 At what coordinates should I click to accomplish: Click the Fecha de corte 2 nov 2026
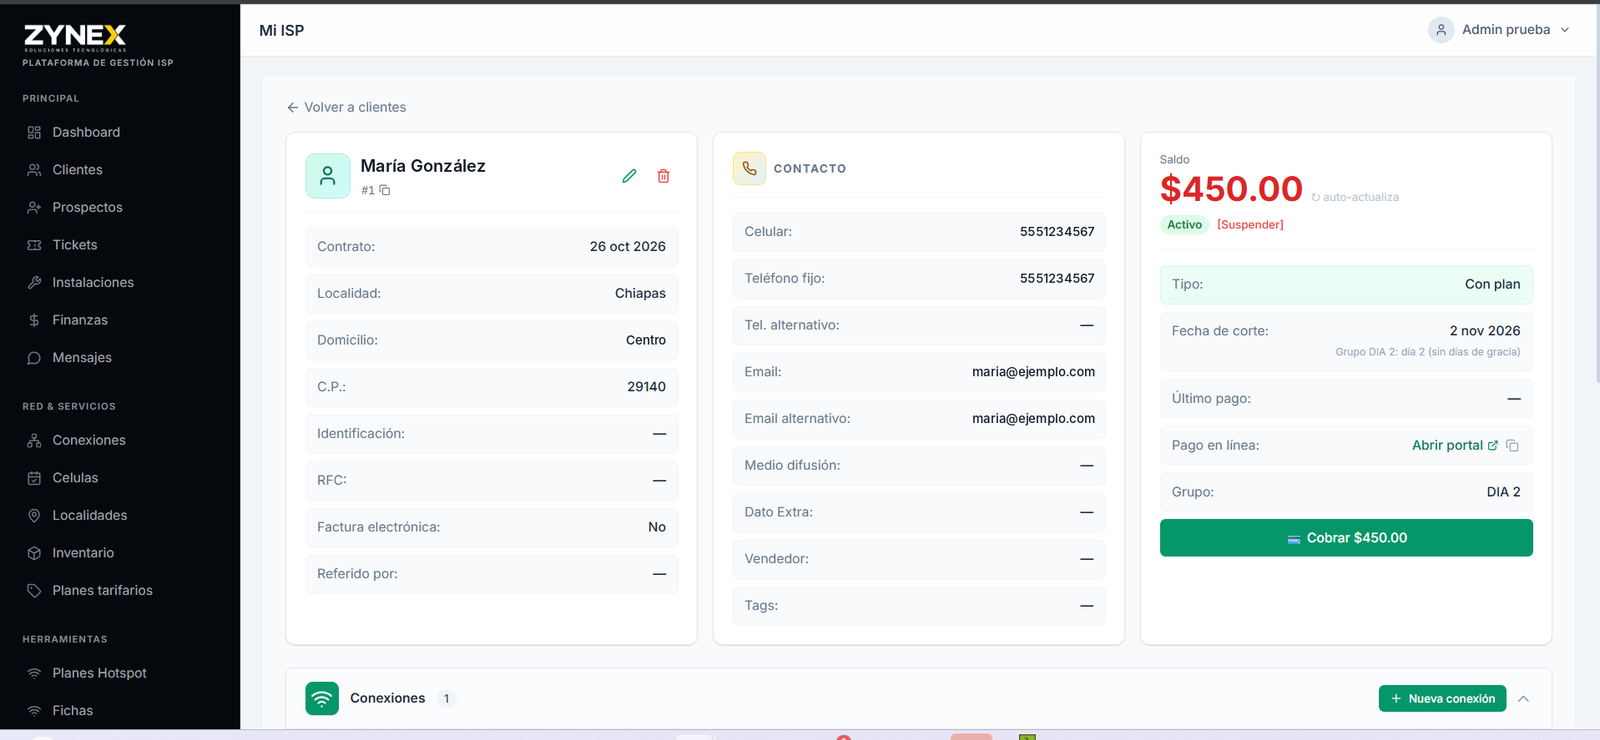tap(1484, 331)
